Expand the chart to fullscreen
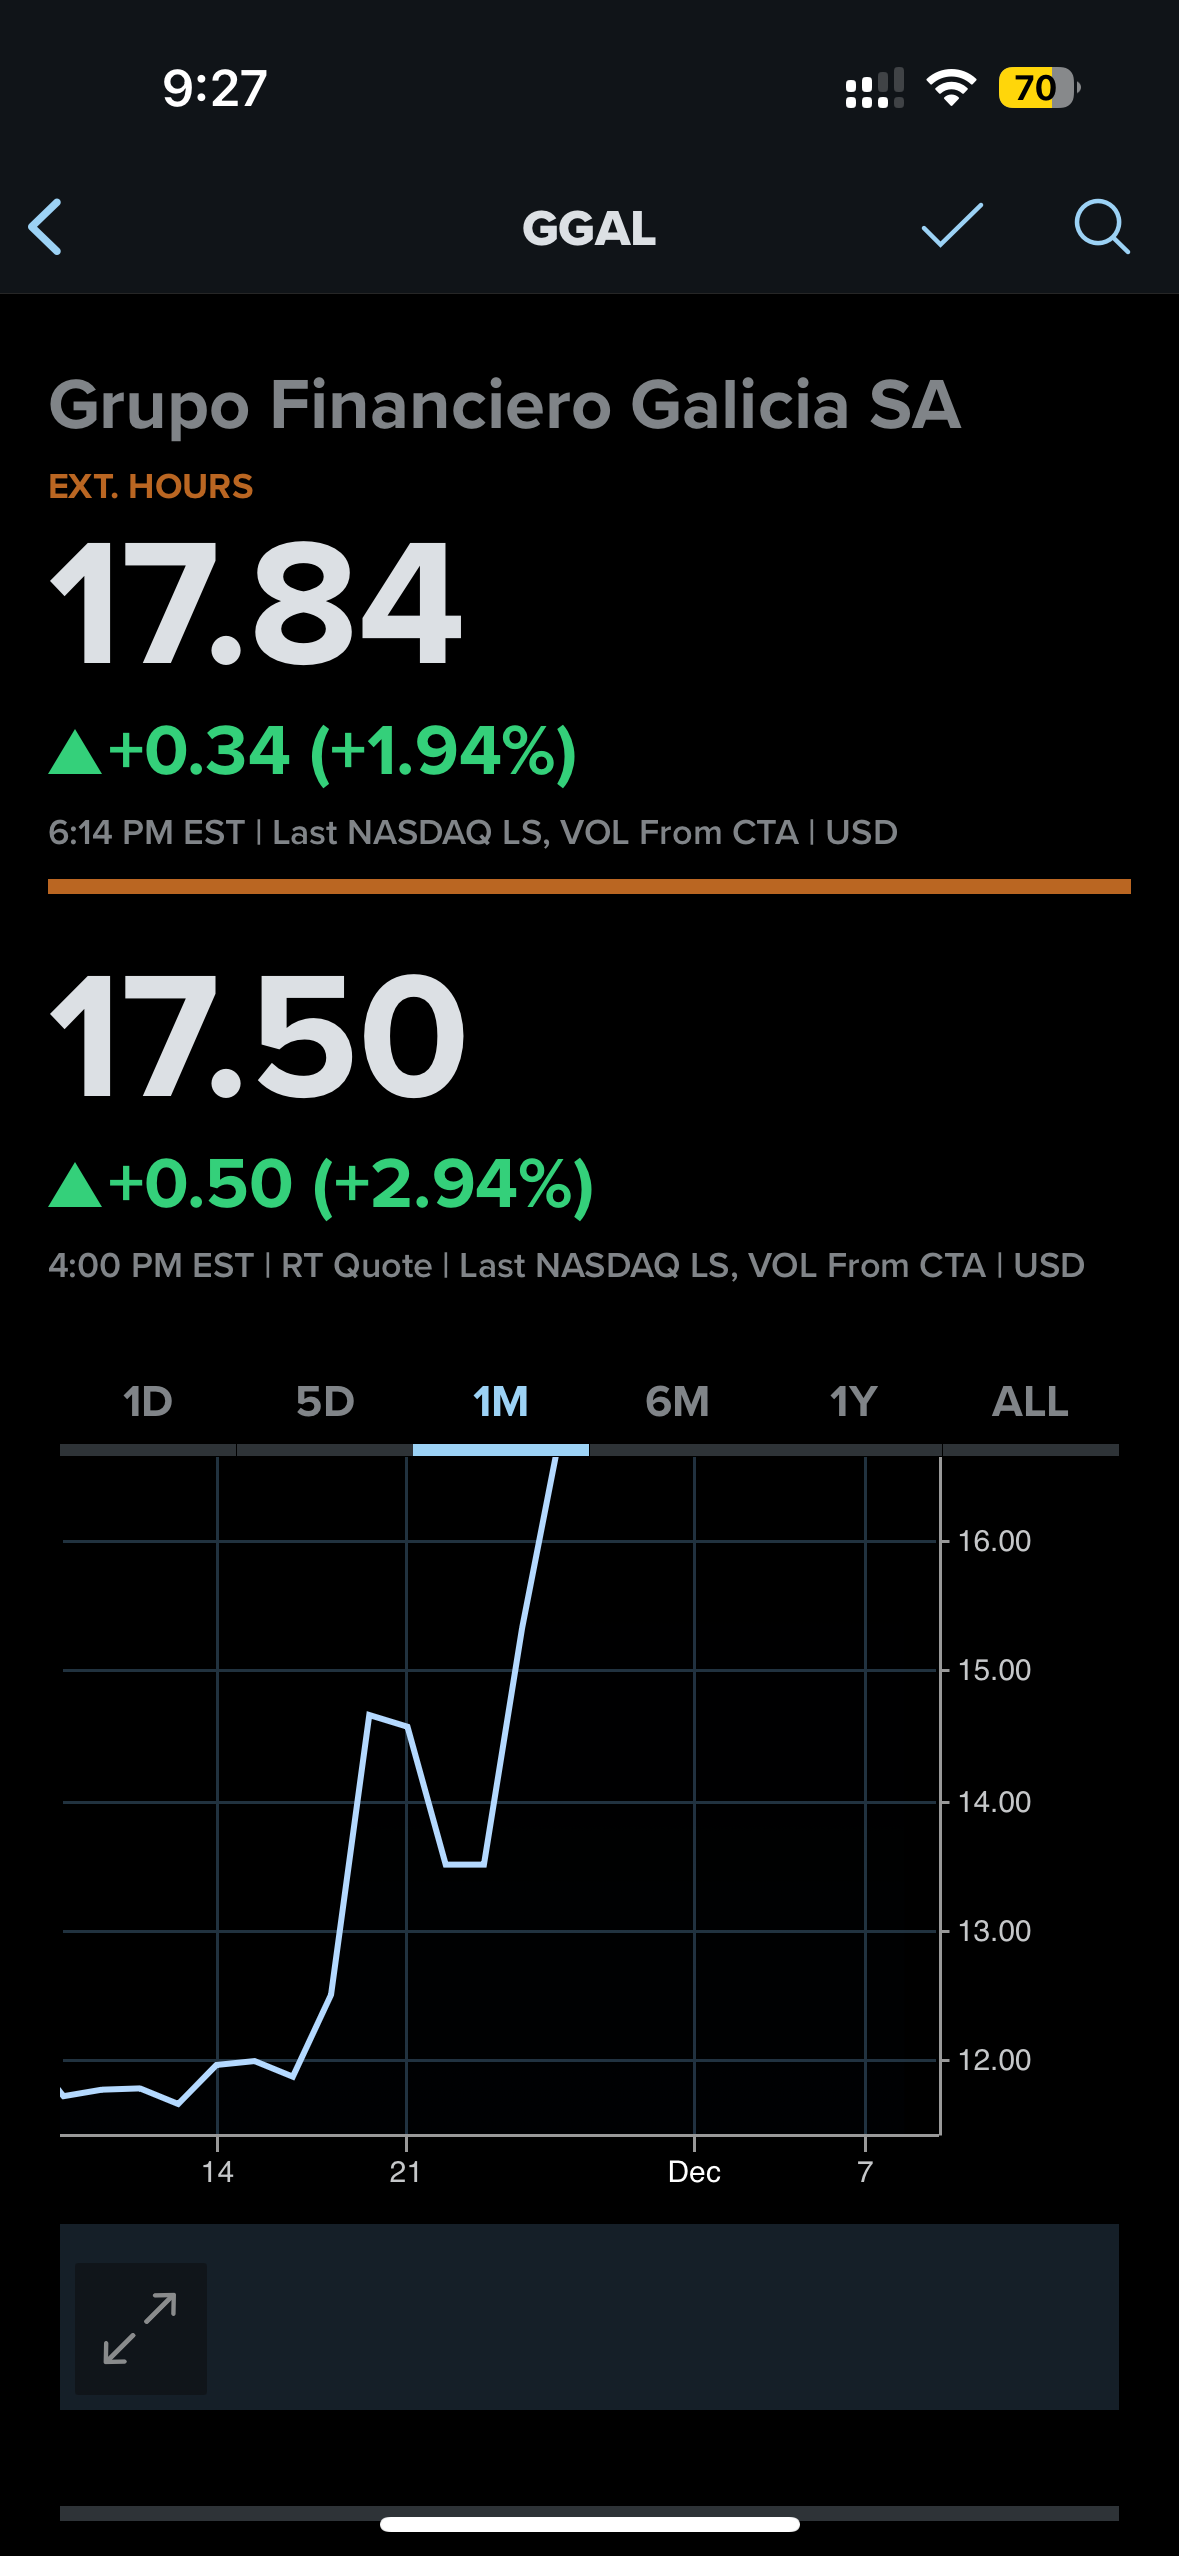The height and width of the screenshot is (2556, 1179). 141,2328
